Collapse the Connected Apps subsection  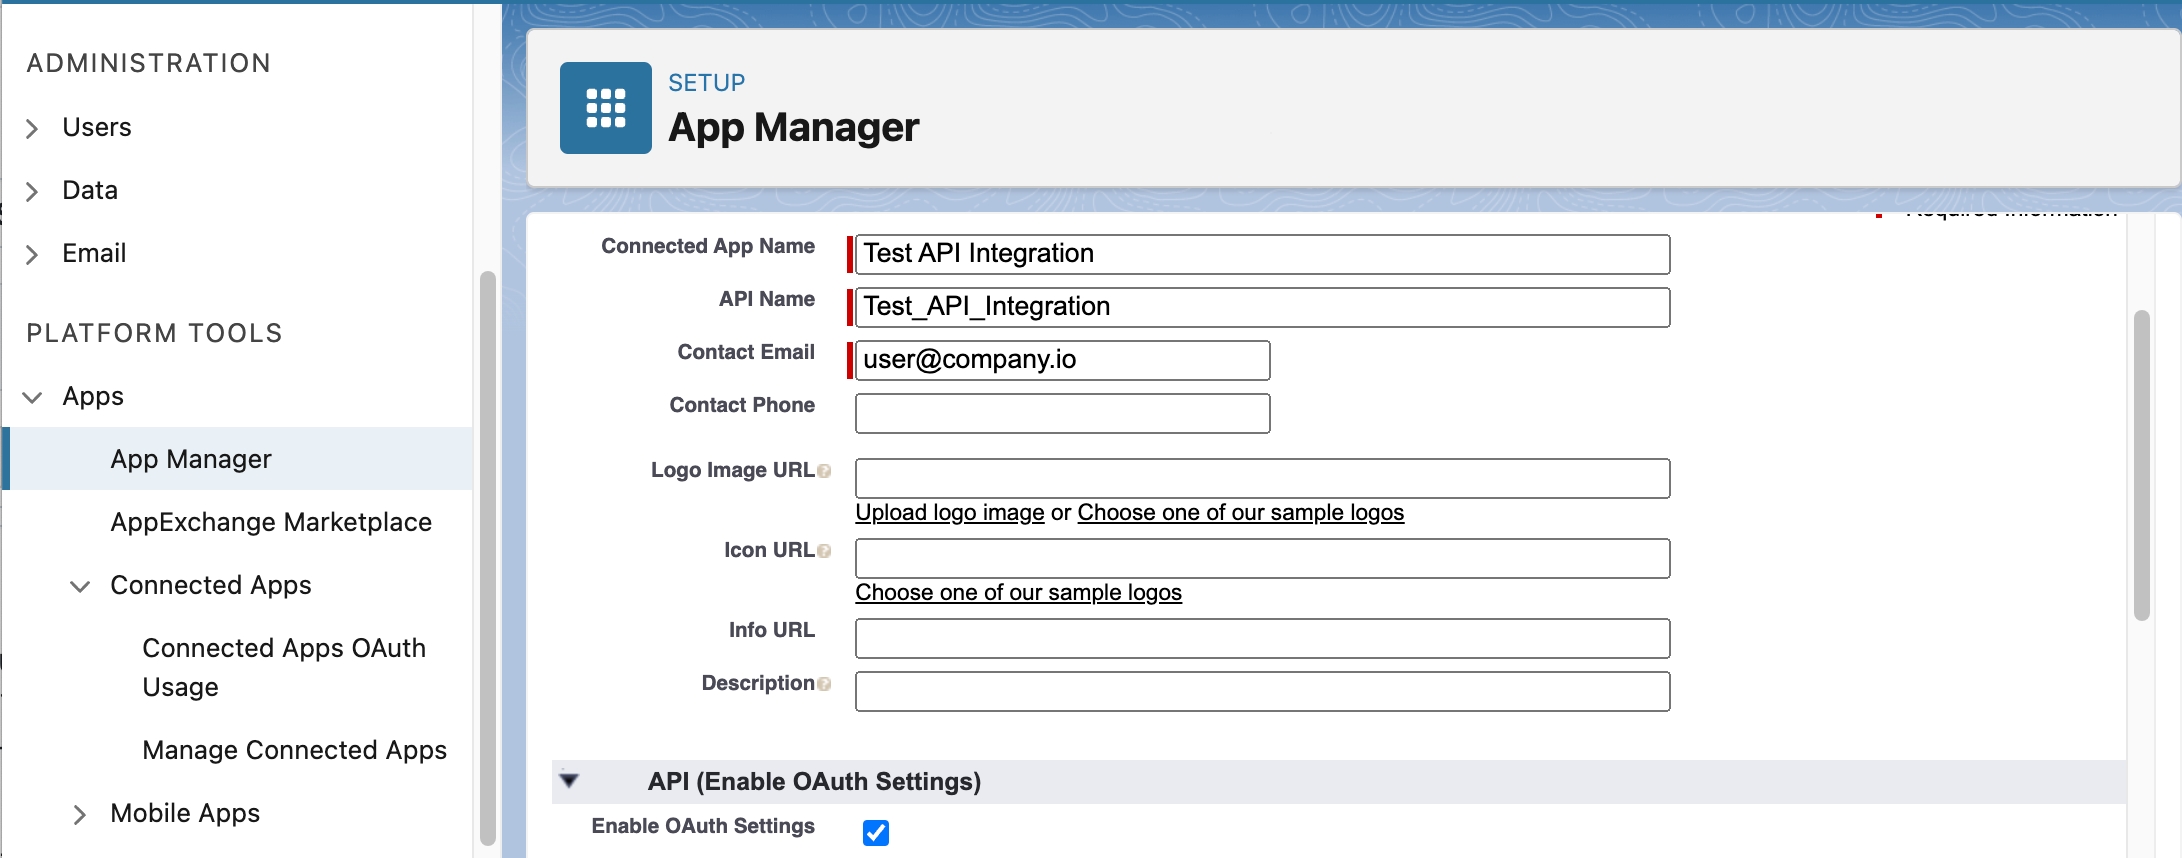click(80, 586)
